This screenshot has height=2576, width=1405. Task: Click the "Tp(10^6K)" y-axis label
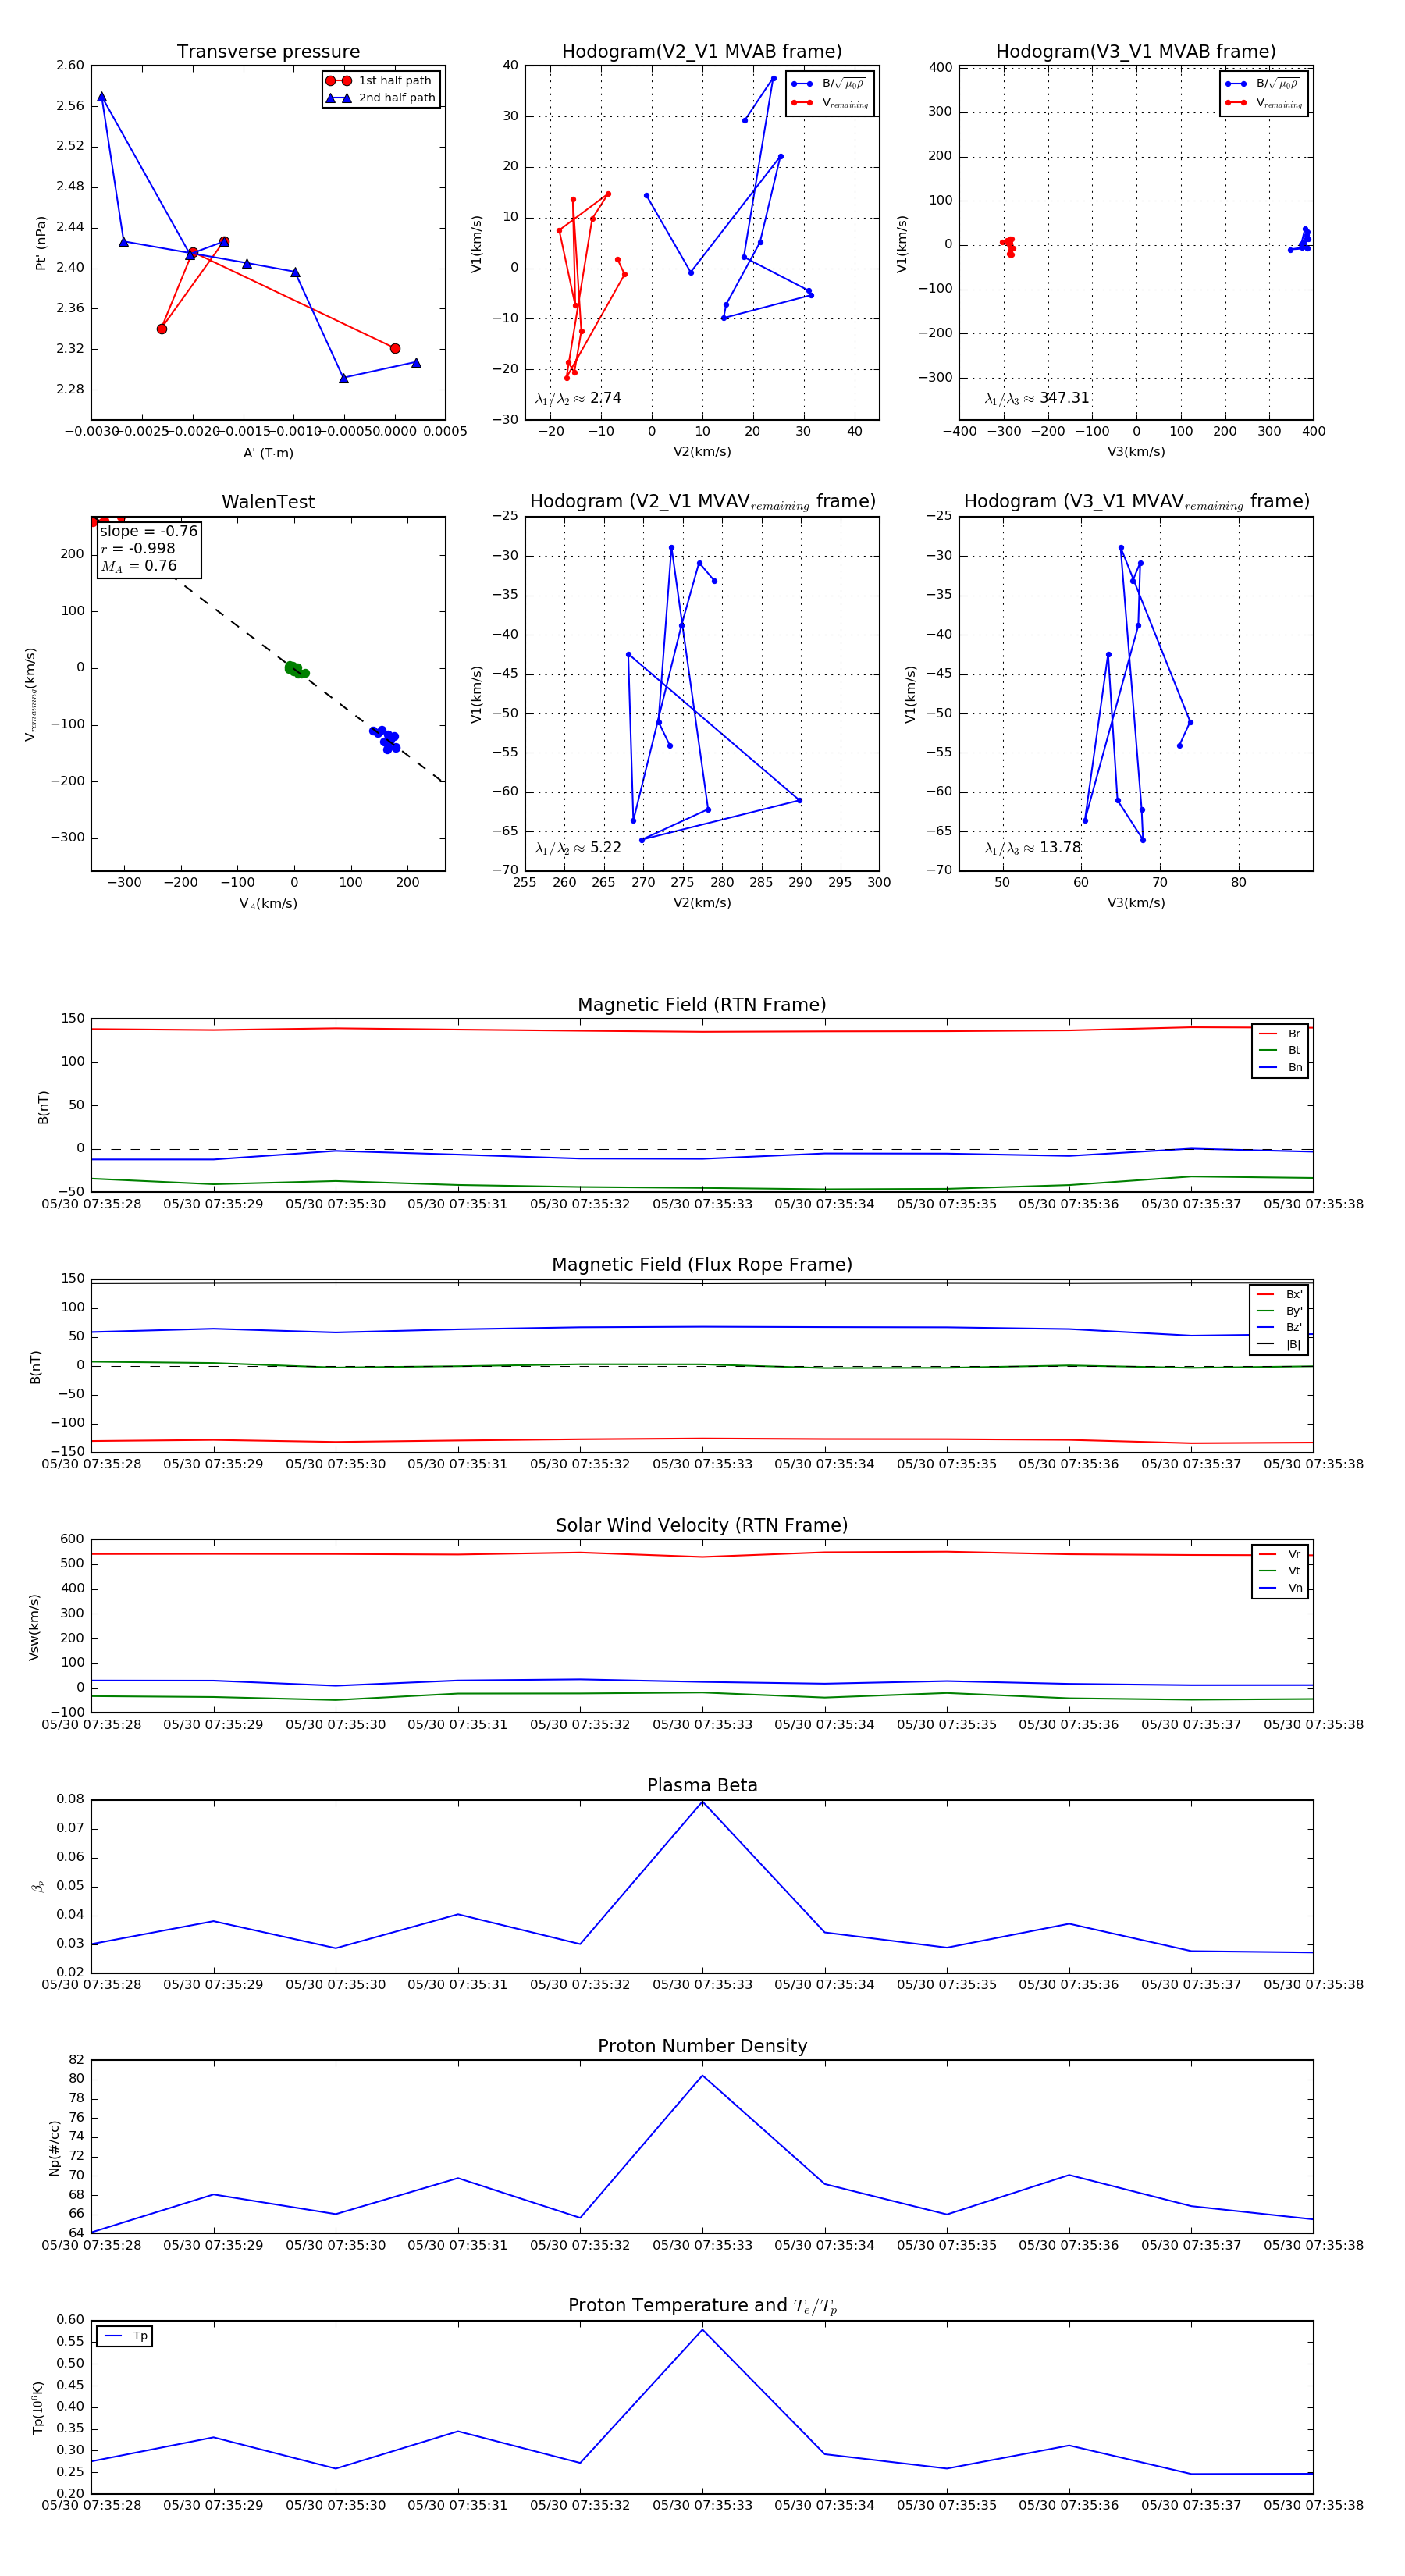pos(38,2408)
